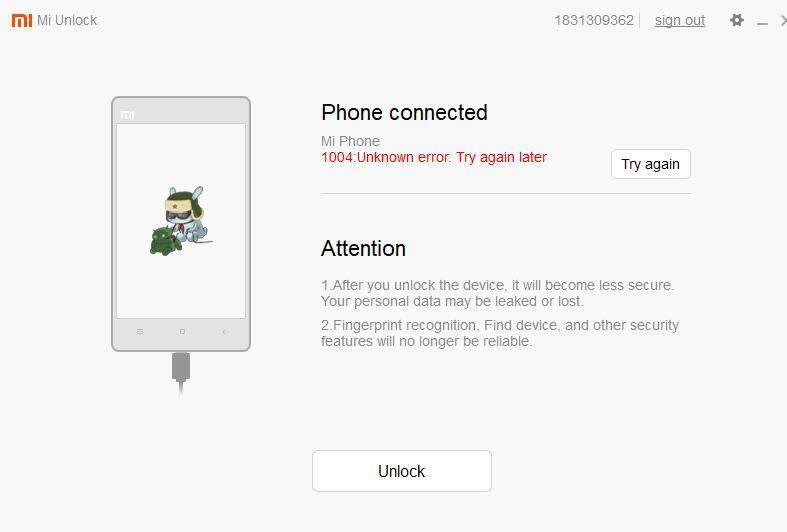The image size is (787, 532).
Task: Minimize the Mi Unlock window
Action: pos(762,23)
